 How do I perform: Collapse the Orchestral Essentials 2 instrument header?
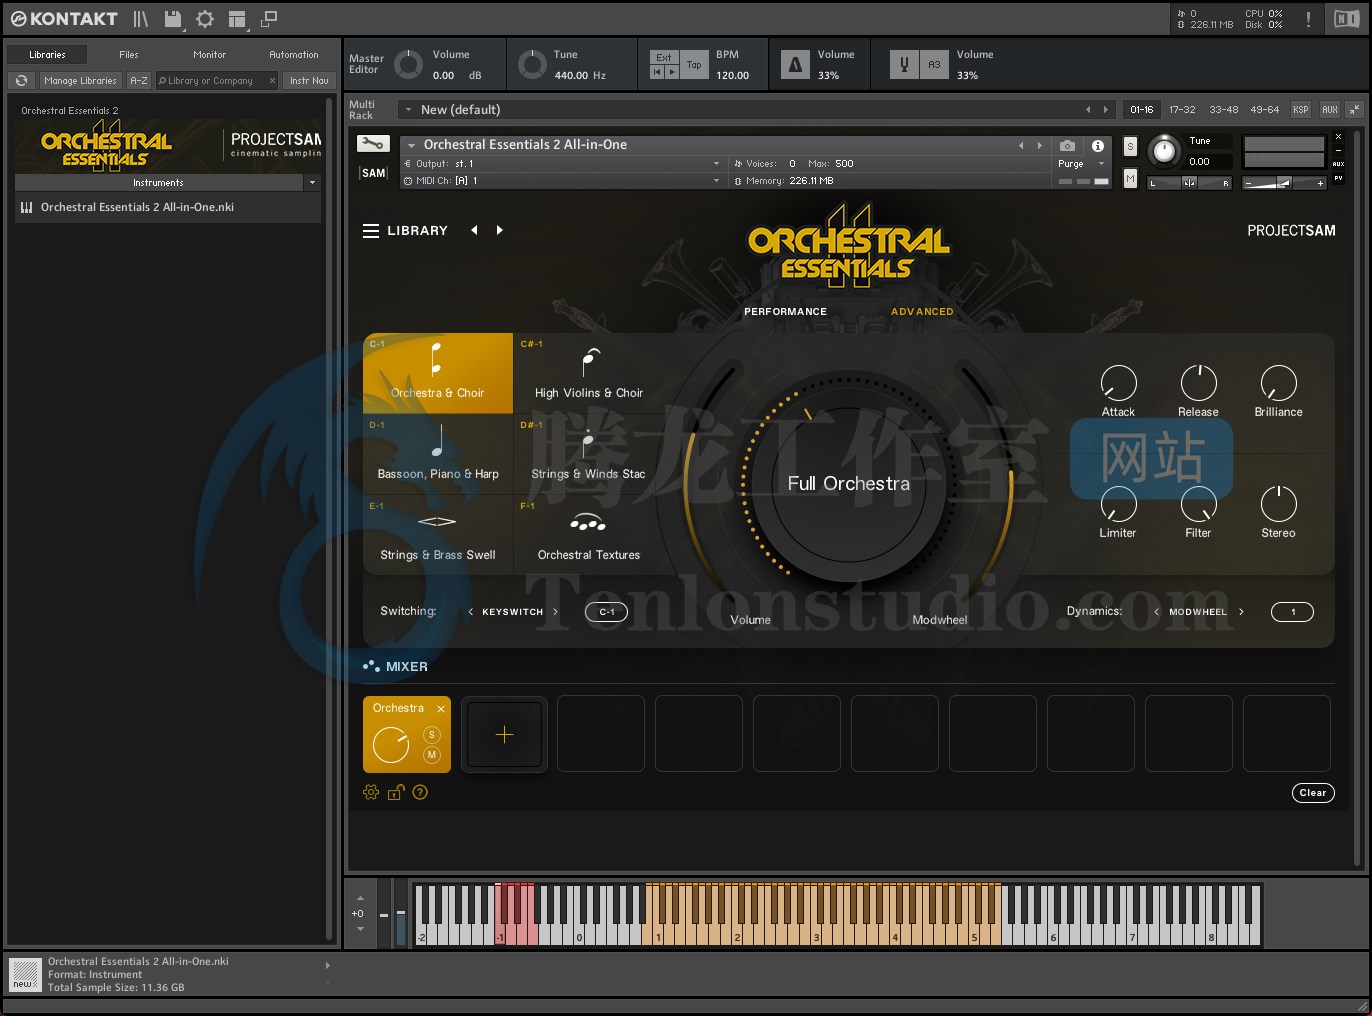click(x=411, y=145)
